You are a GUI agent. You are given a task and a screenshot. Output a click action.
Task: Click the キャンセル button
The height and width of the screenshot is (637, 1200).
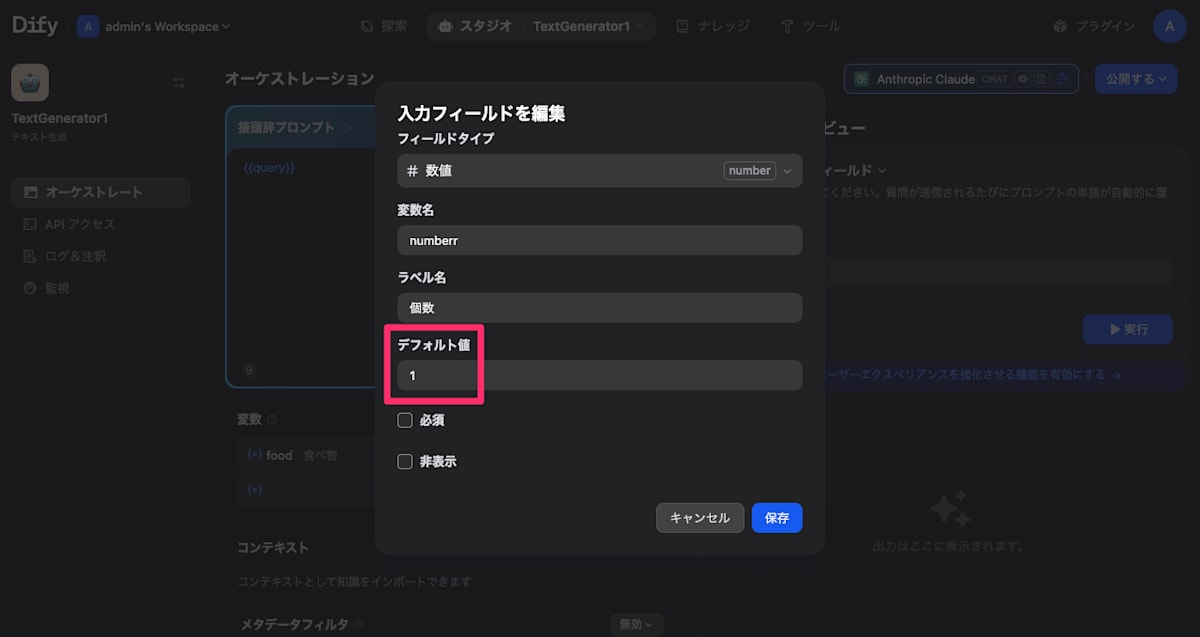(700, 518)
